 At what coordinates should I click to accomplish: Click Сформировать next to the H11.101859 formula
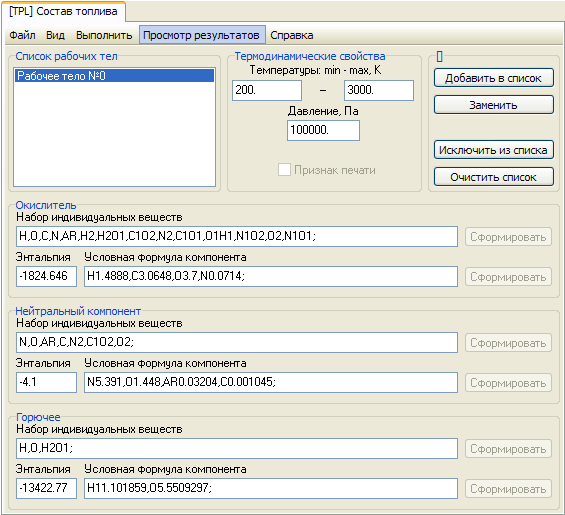pos(508,489)
